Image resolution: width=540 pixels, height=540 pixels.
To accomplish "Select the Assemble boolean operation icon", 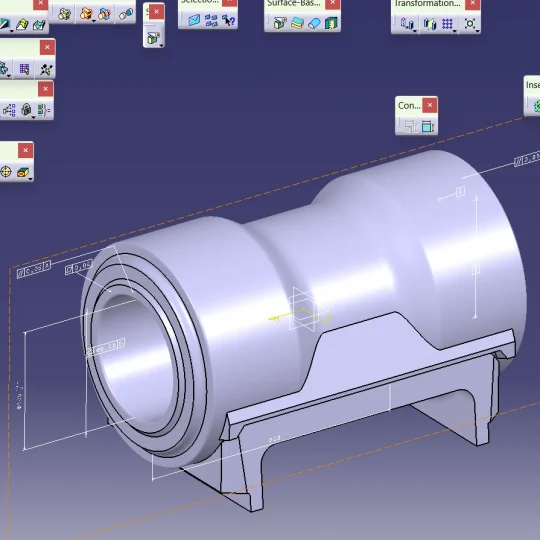I will [x=64, y=14].
